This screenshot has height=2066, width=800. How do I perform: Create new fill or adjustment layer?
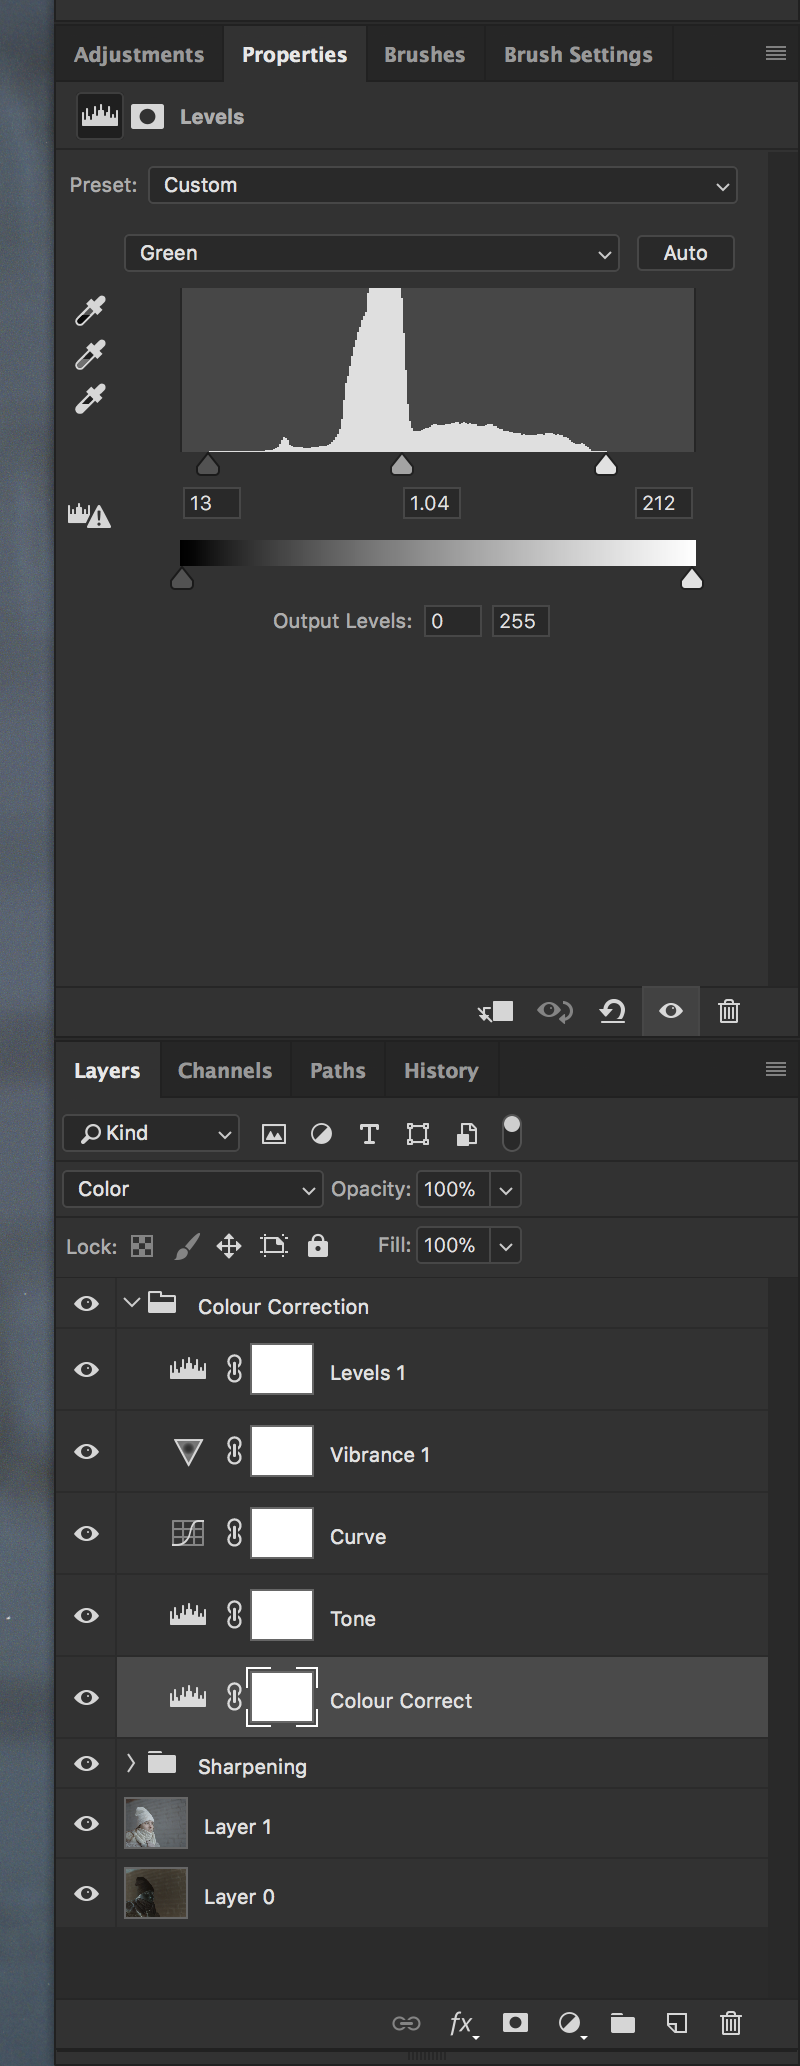(x=570, y=2023)
